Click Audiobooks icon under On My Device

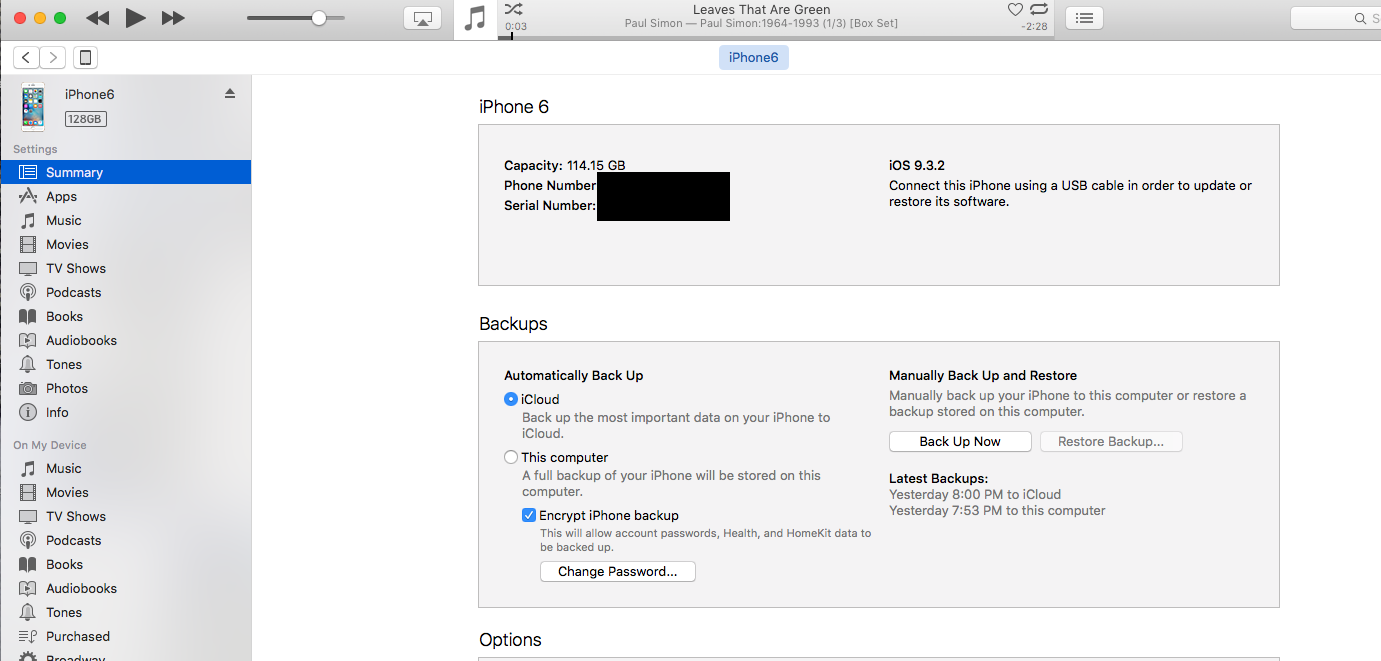(28, 588)
